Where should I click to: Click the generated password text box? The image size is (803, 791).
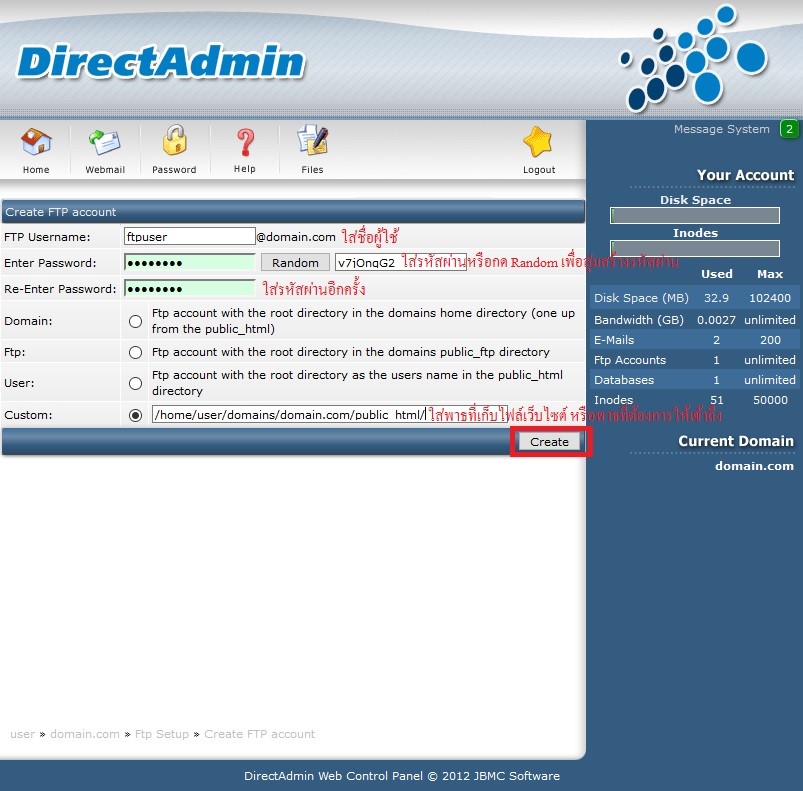point(400,263)
